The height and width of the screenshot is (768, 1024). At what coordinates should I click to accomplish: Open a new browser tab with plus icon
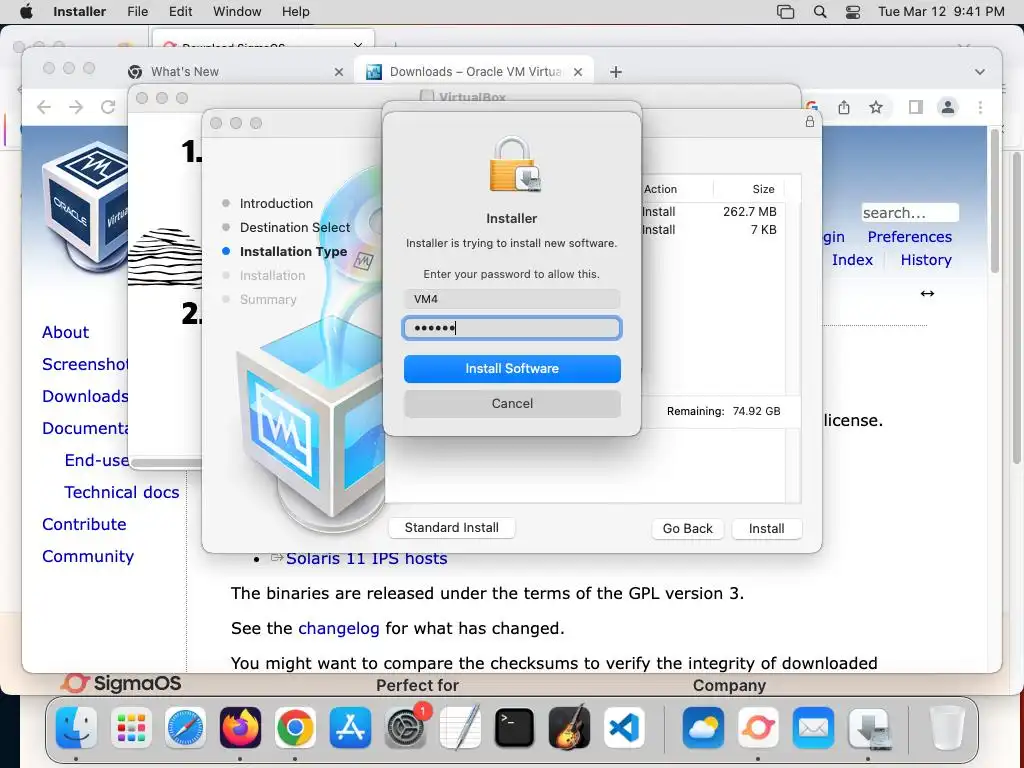pyautogui.click(x=616, y=72)
